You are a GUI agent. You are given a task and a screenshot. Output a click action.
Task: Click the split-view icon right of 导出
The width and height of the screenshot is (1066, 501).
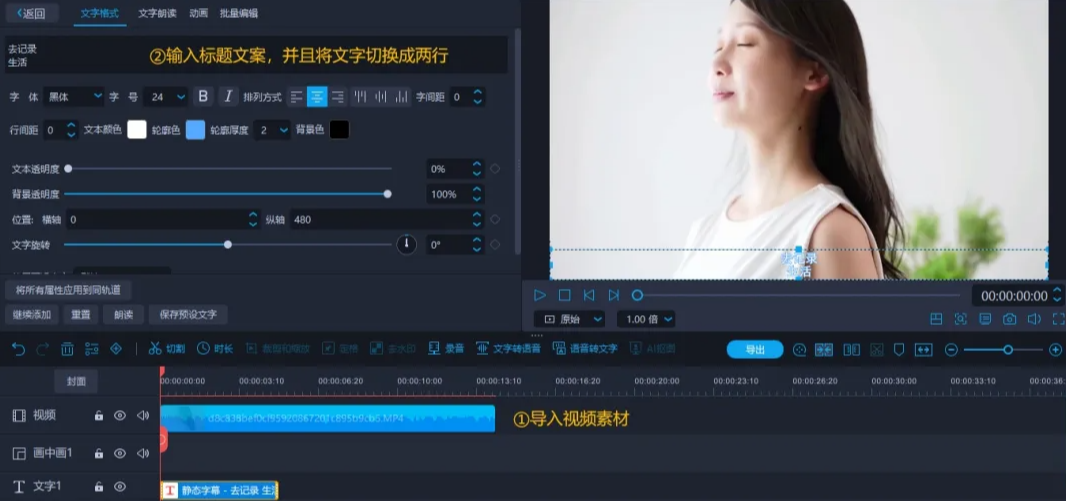[x=852, y=349]
